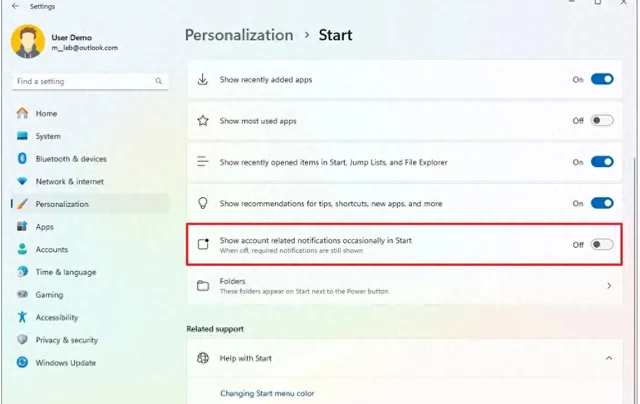The image size is (640, 404).
Task: Click the User Demo profile avatar
Action: pos(28,42)
